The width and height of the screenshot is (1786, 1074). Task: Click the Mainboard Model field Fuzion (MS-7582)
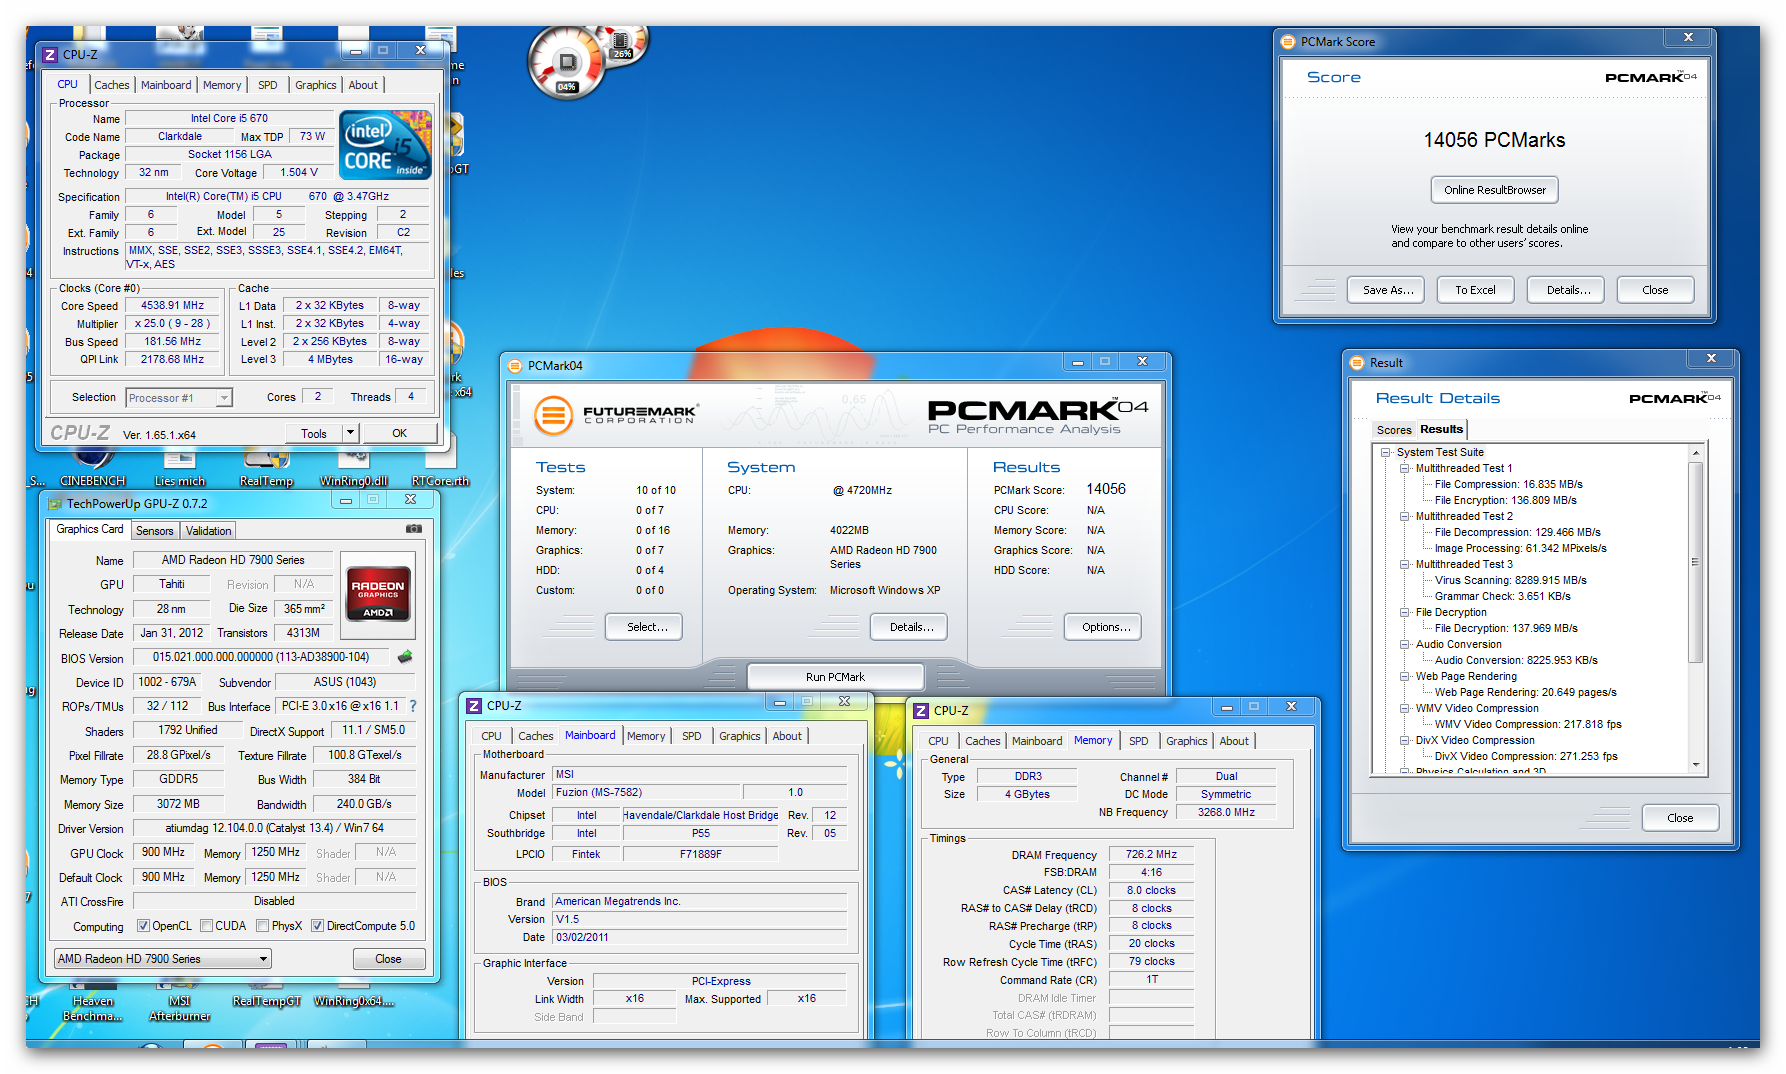point(647,792)
